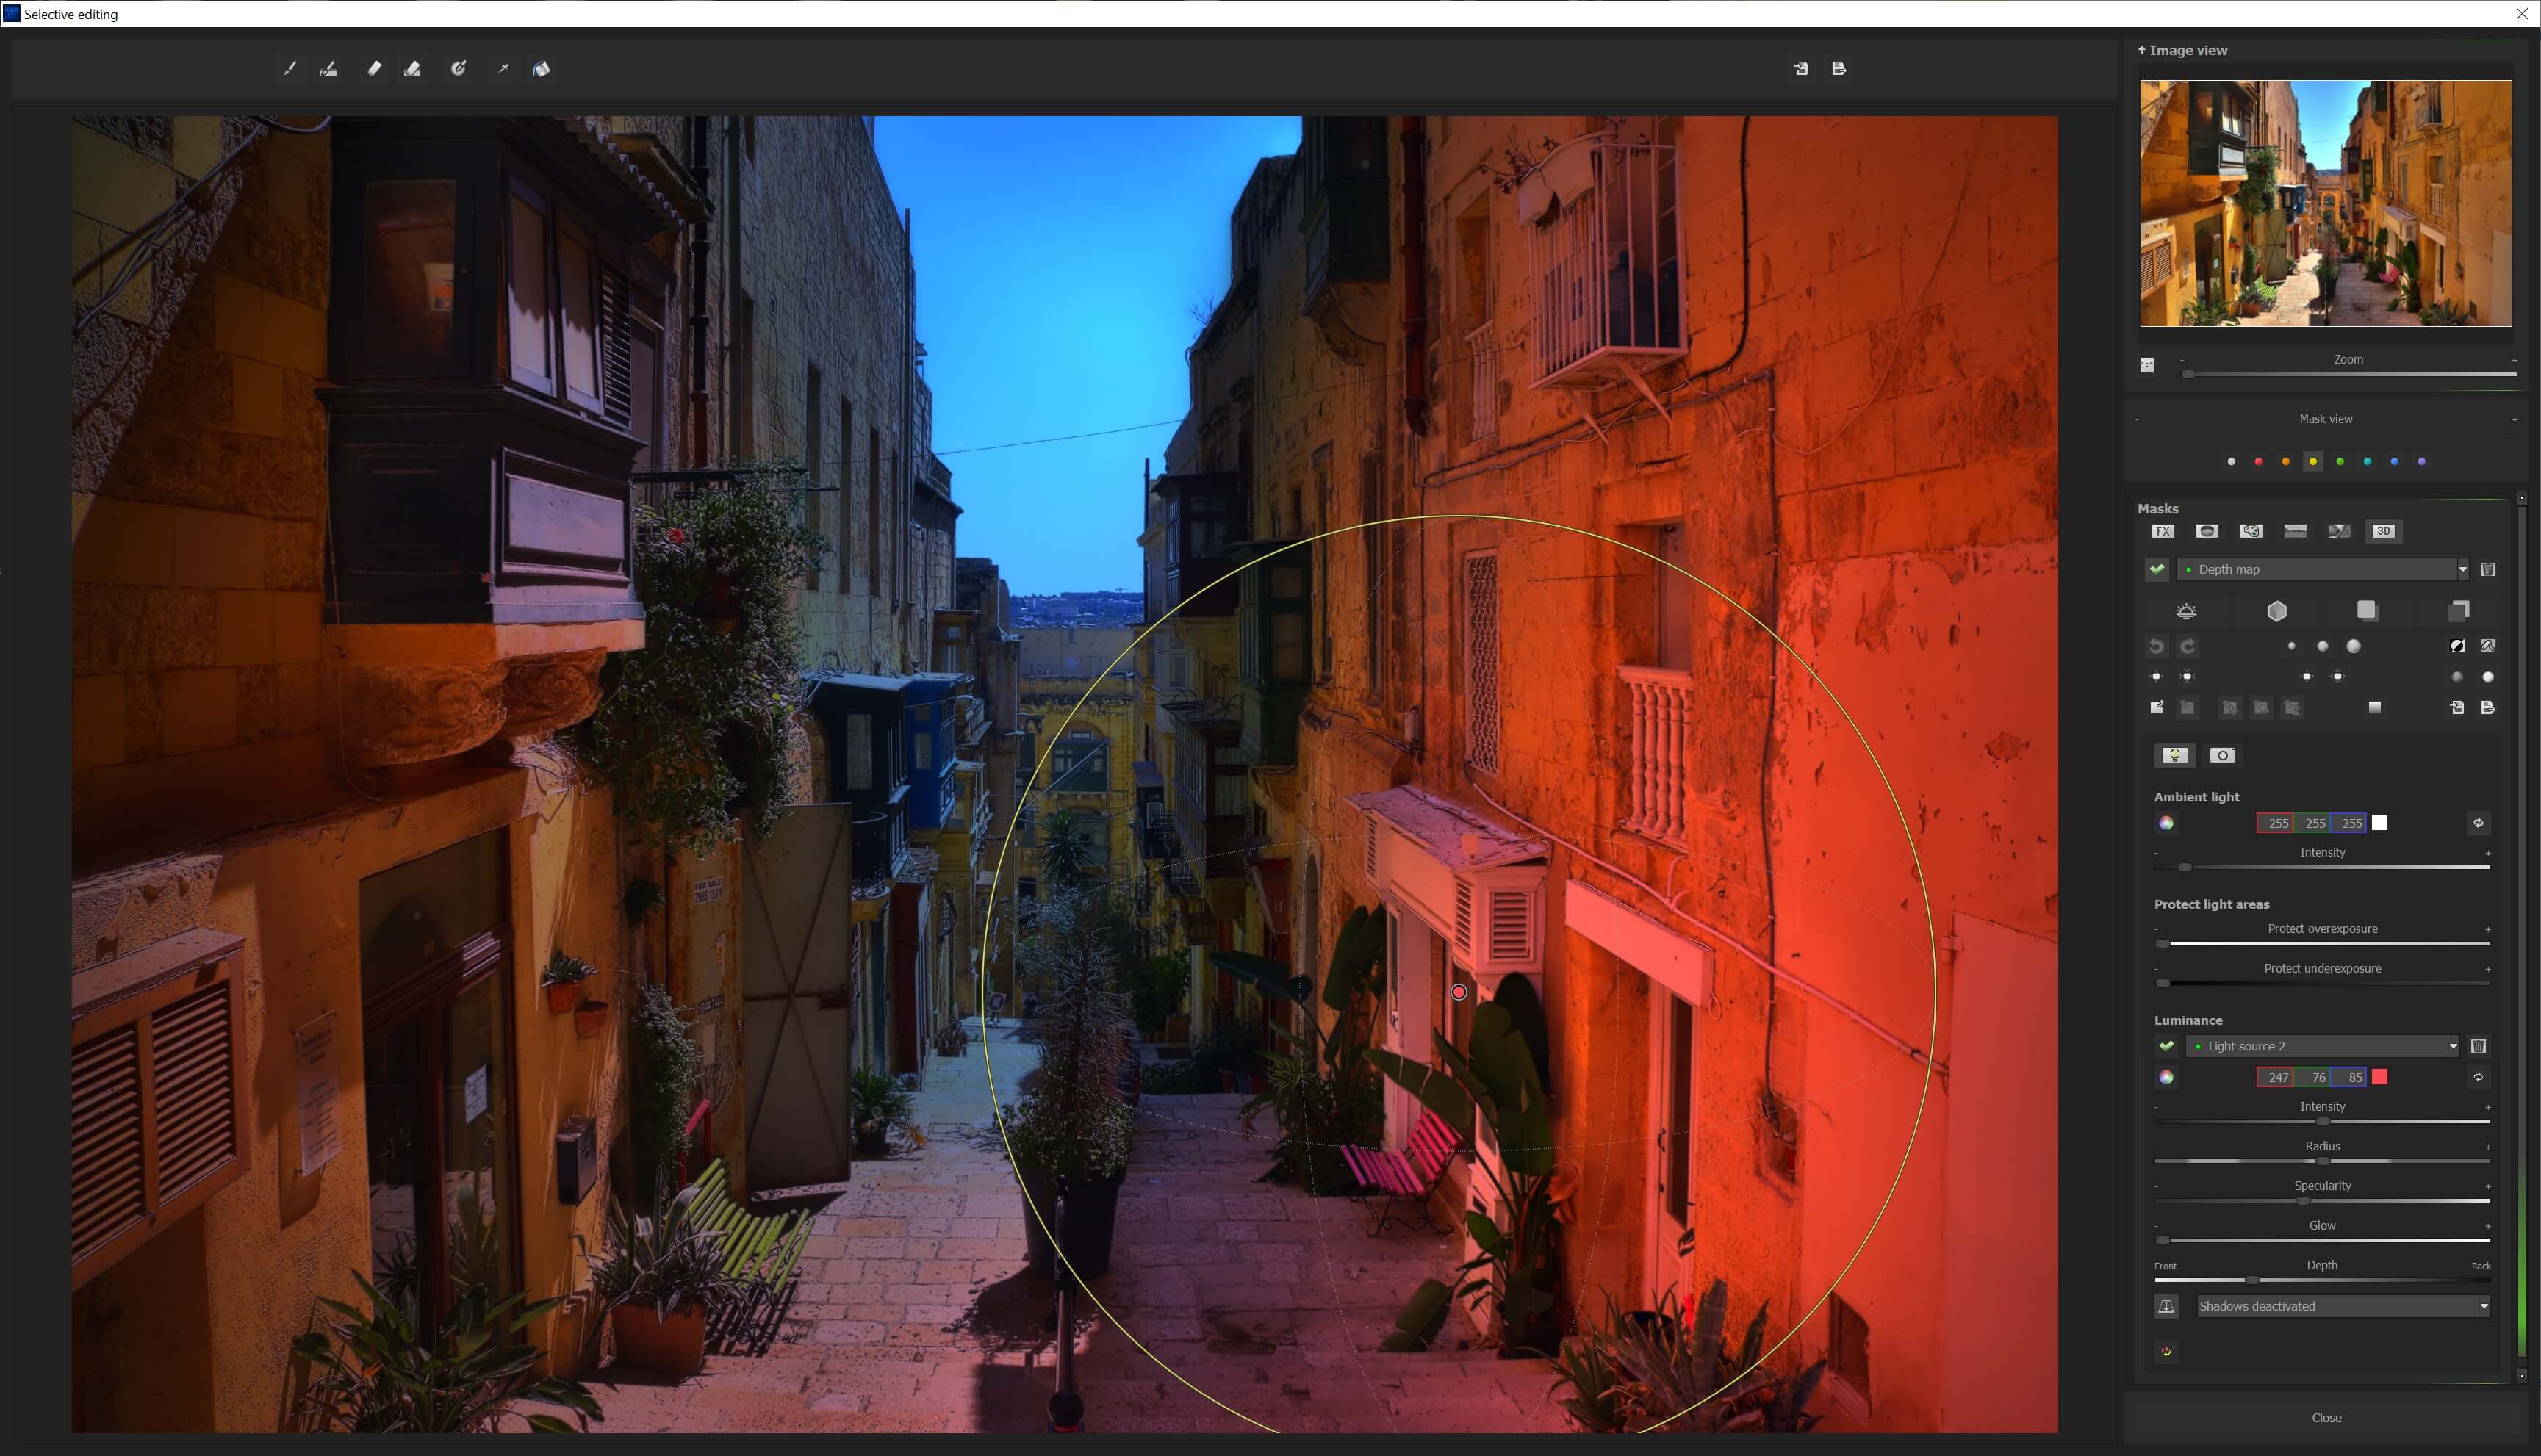Select the paint bucket fill tool
2541x1456 pixels.
pyautogui.click(x=541, y=68)
